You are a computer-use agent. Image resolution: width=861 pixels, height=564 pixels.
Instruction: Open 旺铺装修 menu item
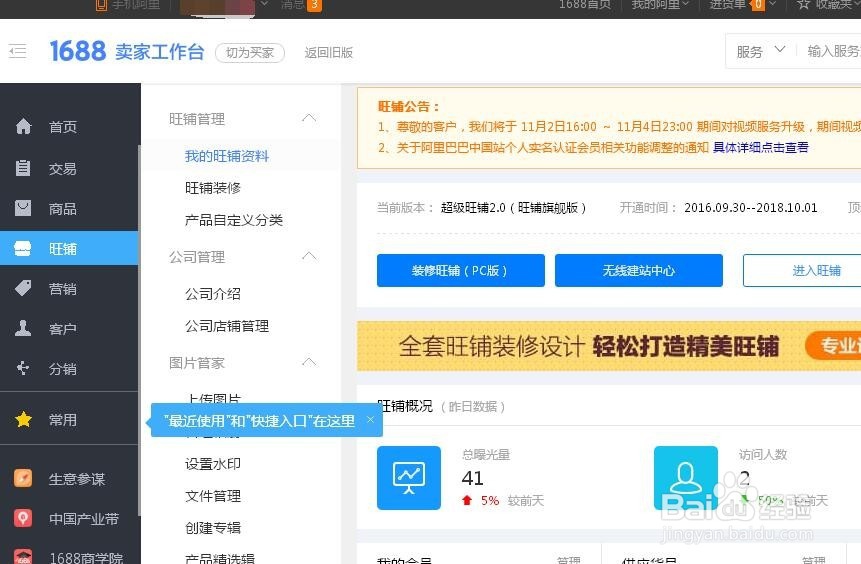[x=213, y=188]
